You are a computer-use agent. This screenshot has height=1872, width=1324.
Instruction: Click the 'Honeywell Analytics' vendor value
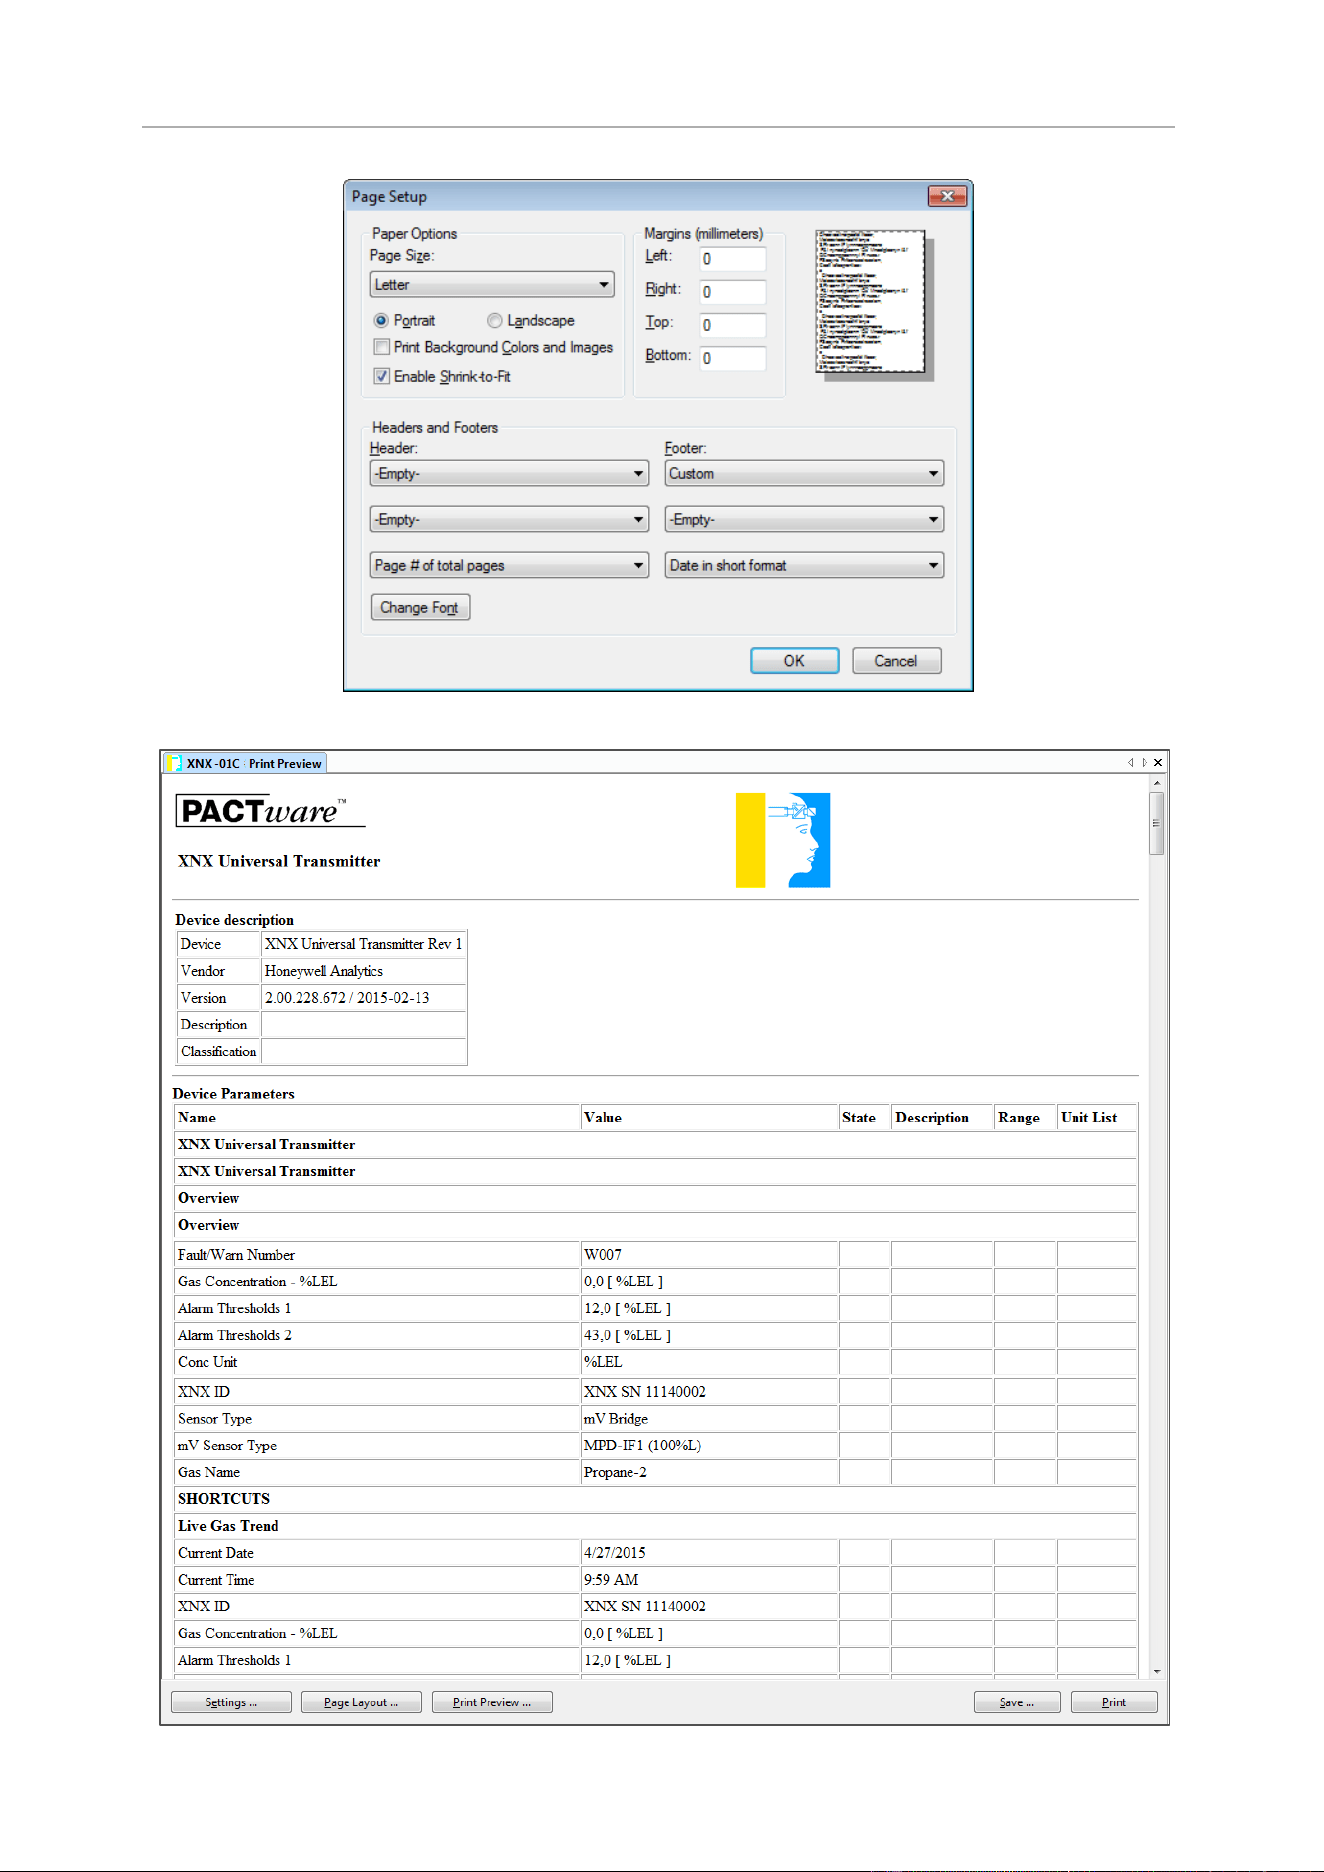click(324, 971)
